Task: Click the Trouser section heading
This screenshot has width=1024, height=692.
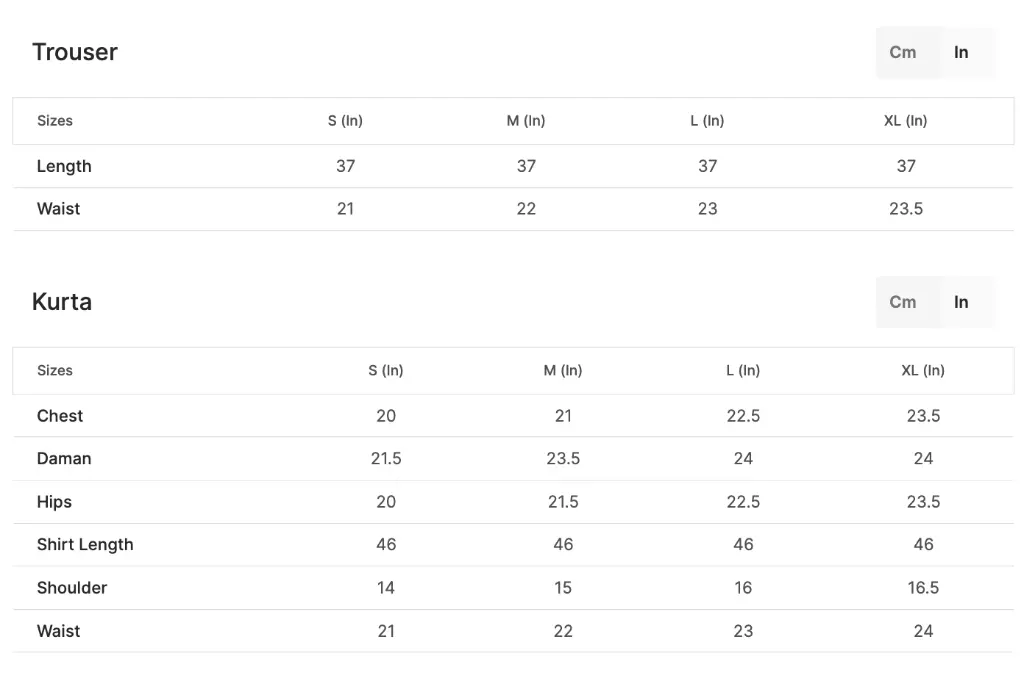Action: coord(75,52)
